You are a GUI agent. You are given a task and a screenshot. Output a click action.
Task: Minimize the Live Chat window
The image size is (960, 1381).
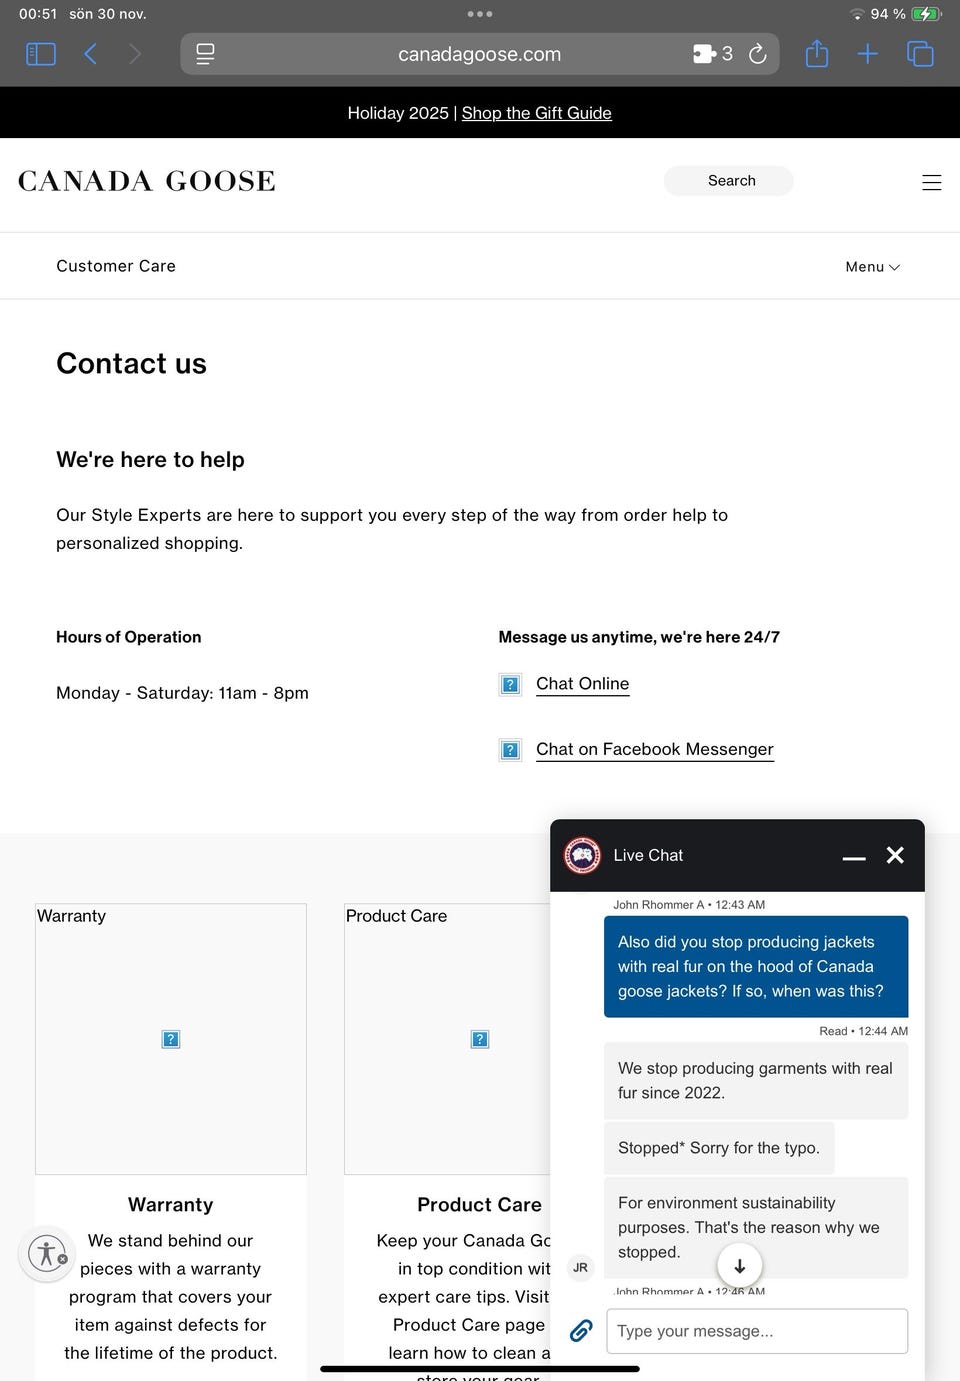pos(853,856)
